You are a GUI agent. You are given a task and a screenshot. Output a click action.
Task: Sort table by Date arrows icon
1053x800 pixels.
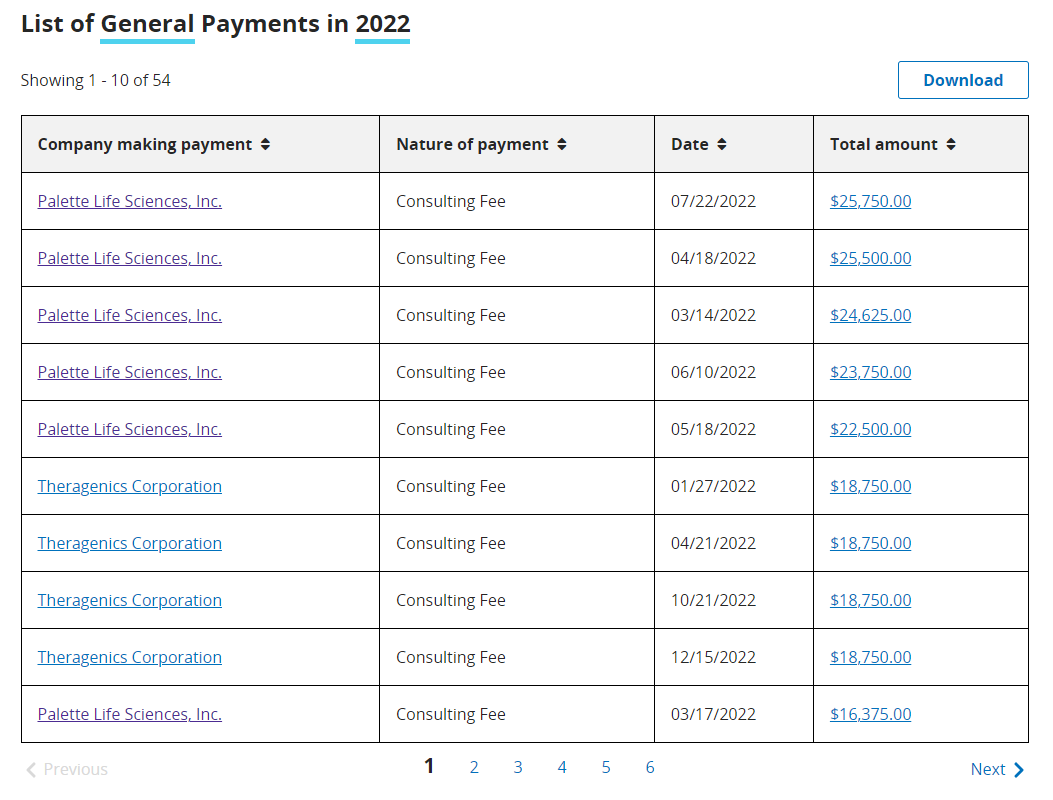pos(722,144)
